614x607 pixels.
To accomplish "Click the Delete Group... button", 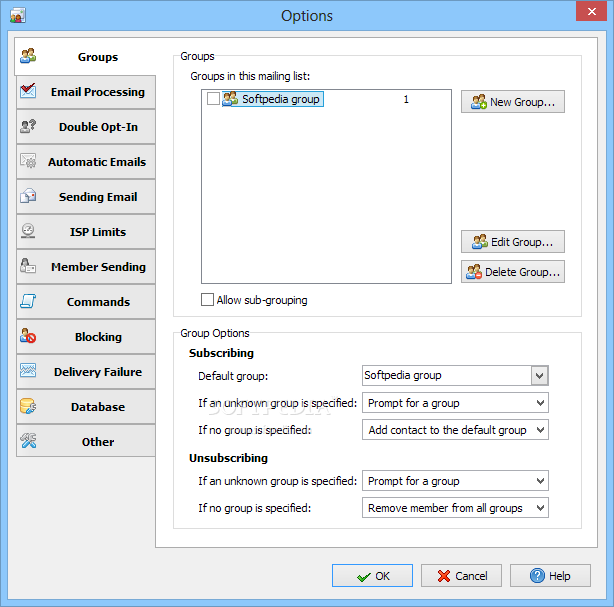I will [513, 272].
